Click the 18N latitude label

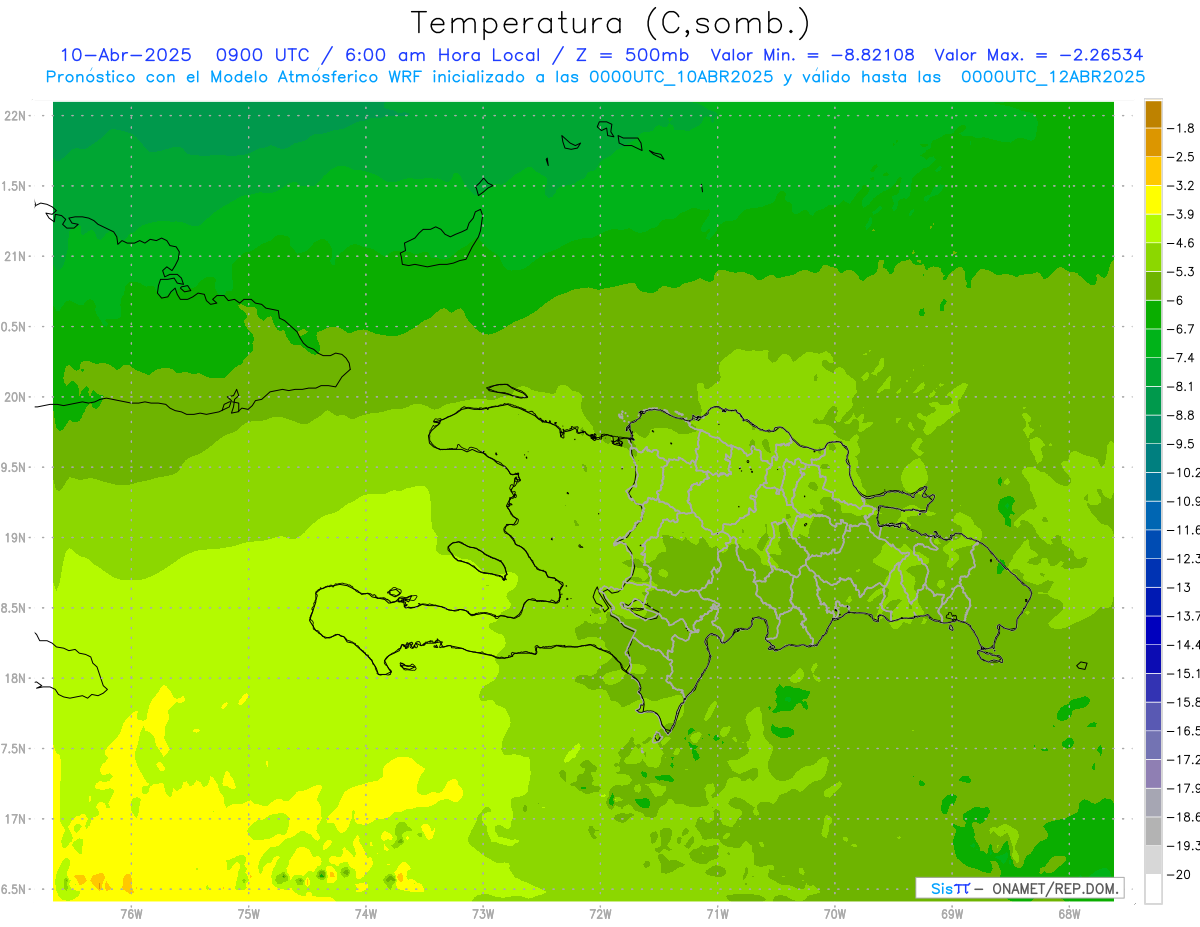(16, 679)
